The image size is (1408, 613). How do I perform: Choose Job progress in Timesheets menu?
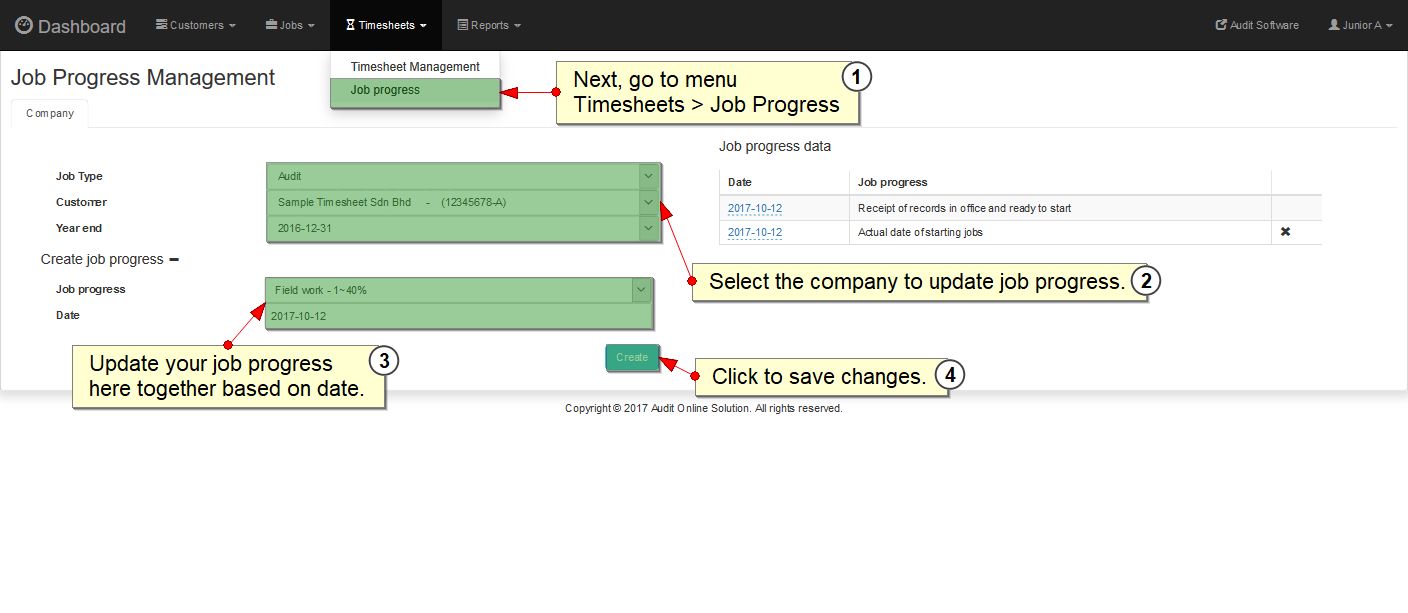[385, 90]
